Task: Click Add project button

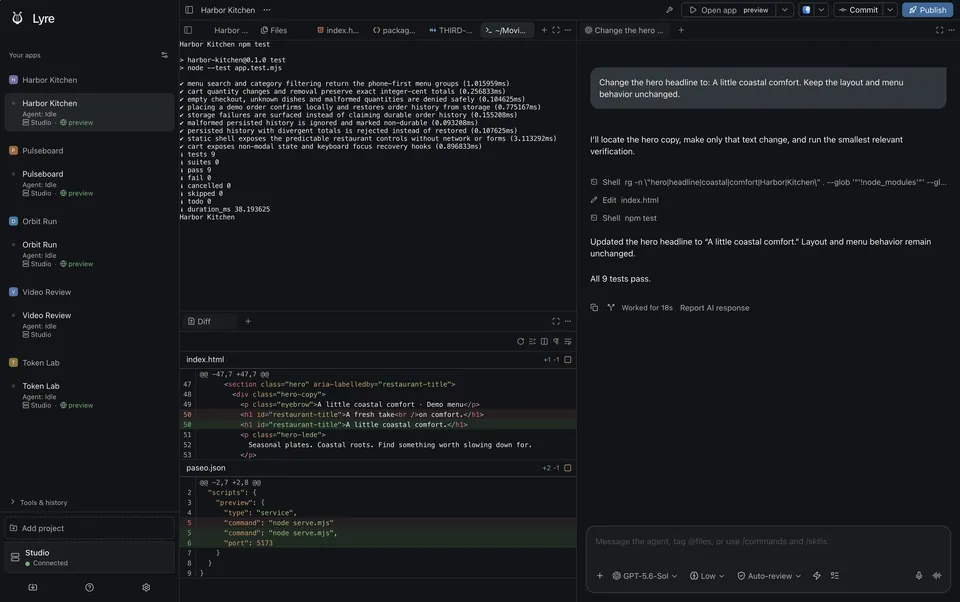Action: click(x=89, y=529)
